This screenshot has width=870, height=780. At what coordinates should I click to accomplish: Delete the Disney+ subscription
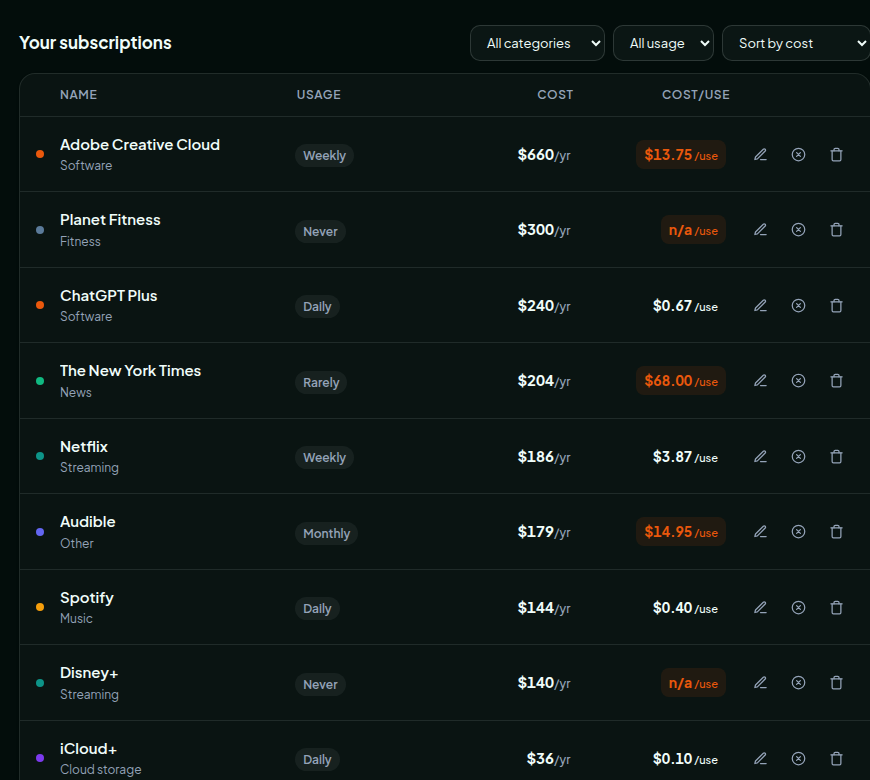click(836, 683)
